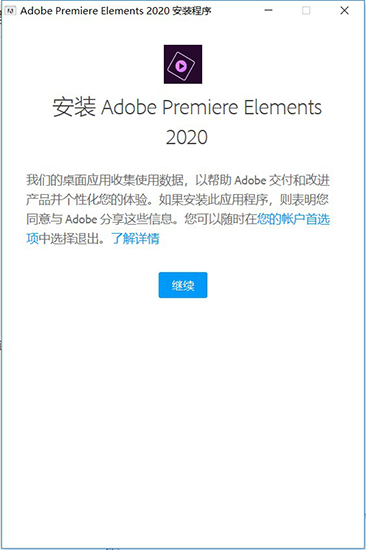Close the Premiere Elements 2020 installer
This screenshot has height=550, width=366.
coord(345,11)
